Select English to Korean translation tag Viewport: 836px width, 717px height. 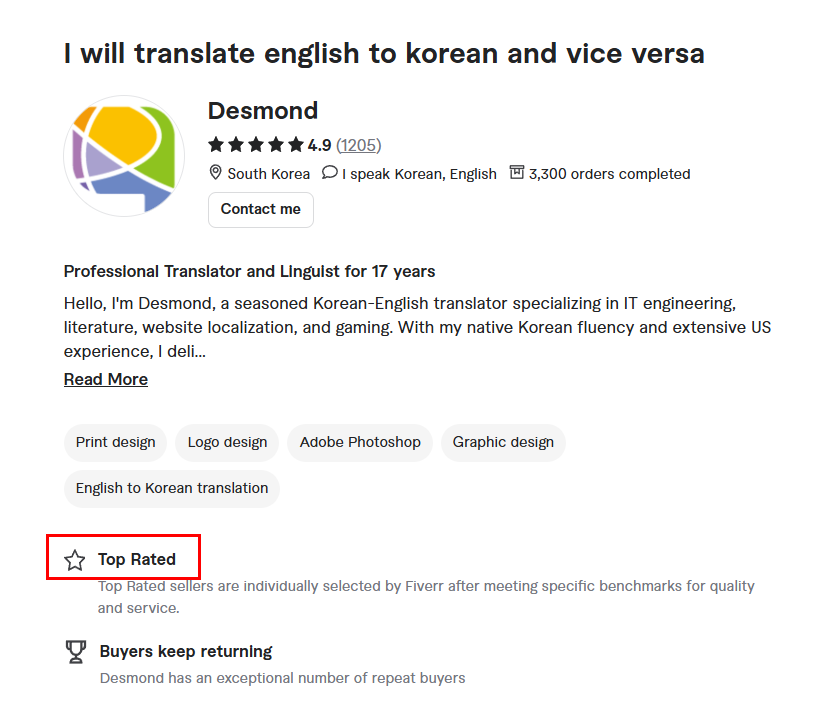point(172,488)
